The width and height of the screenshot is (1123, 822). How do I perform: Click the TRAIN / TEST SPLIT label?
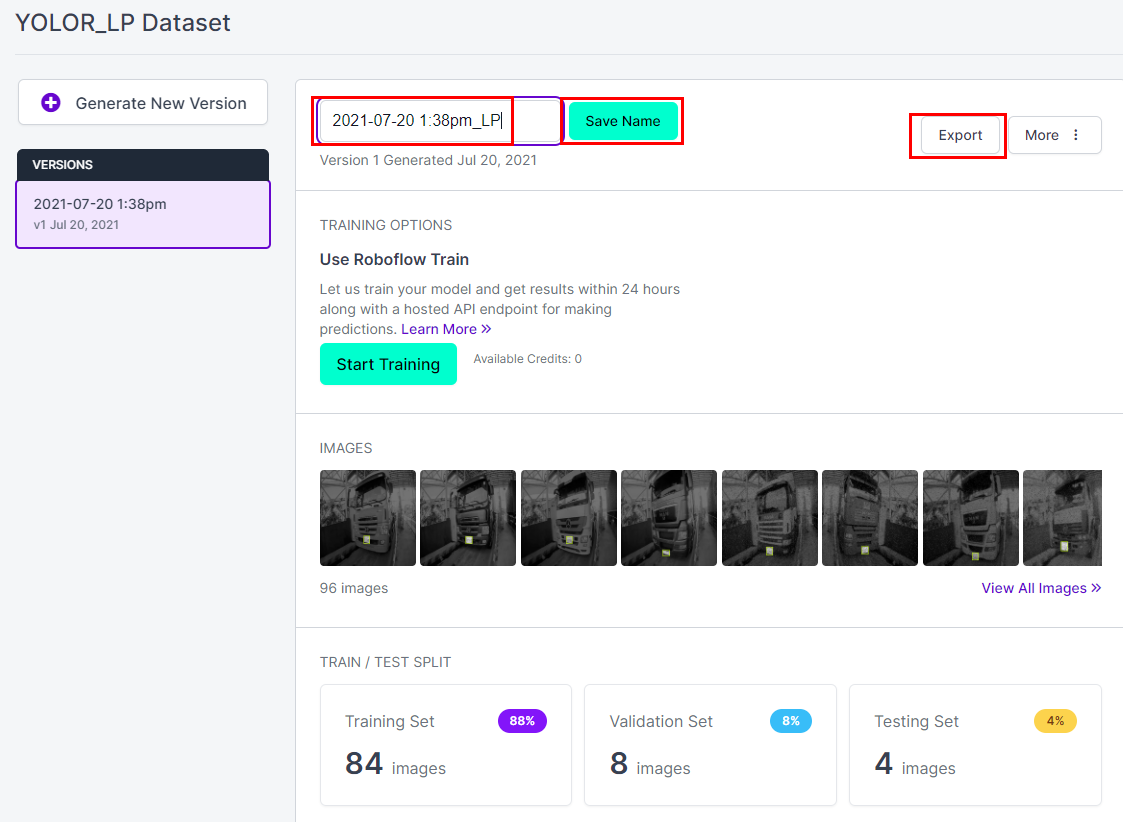point(385,662)
